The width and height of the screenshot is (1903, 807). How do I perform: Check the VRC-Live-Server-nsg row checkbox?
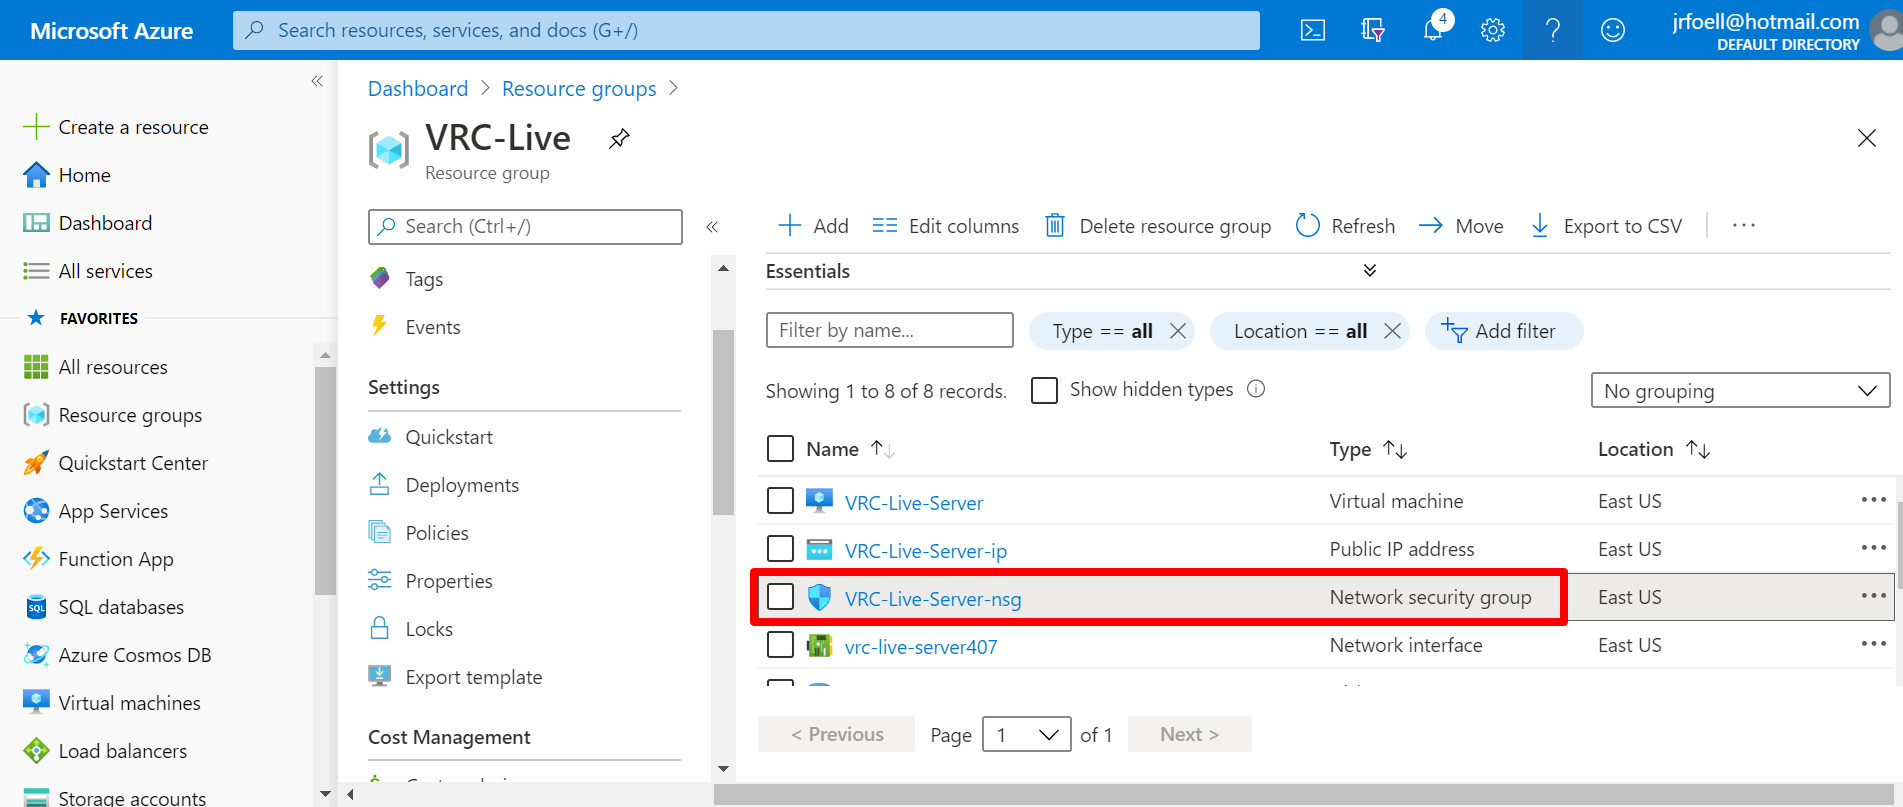pyautogui.click(x=780, y=597)
